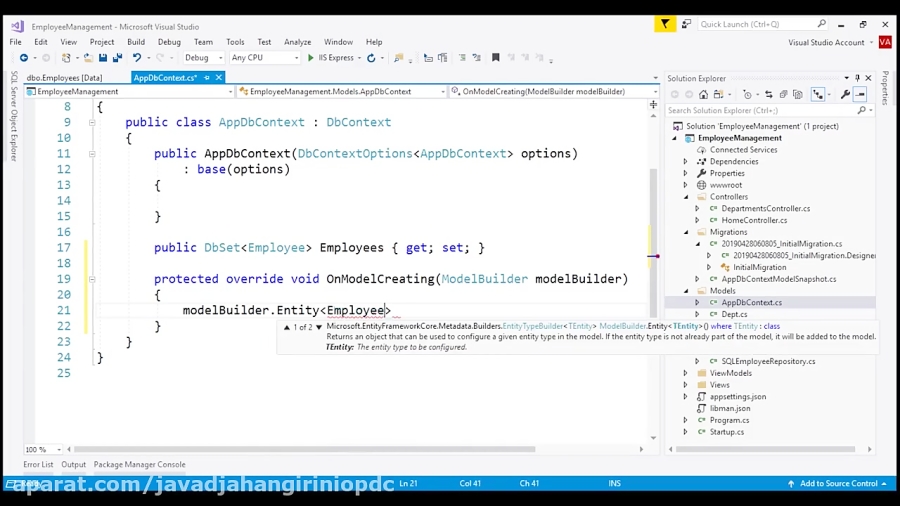Collapse the Controllers folder
900x506 pixels.
pyautogui.click(x=685, y=197)
